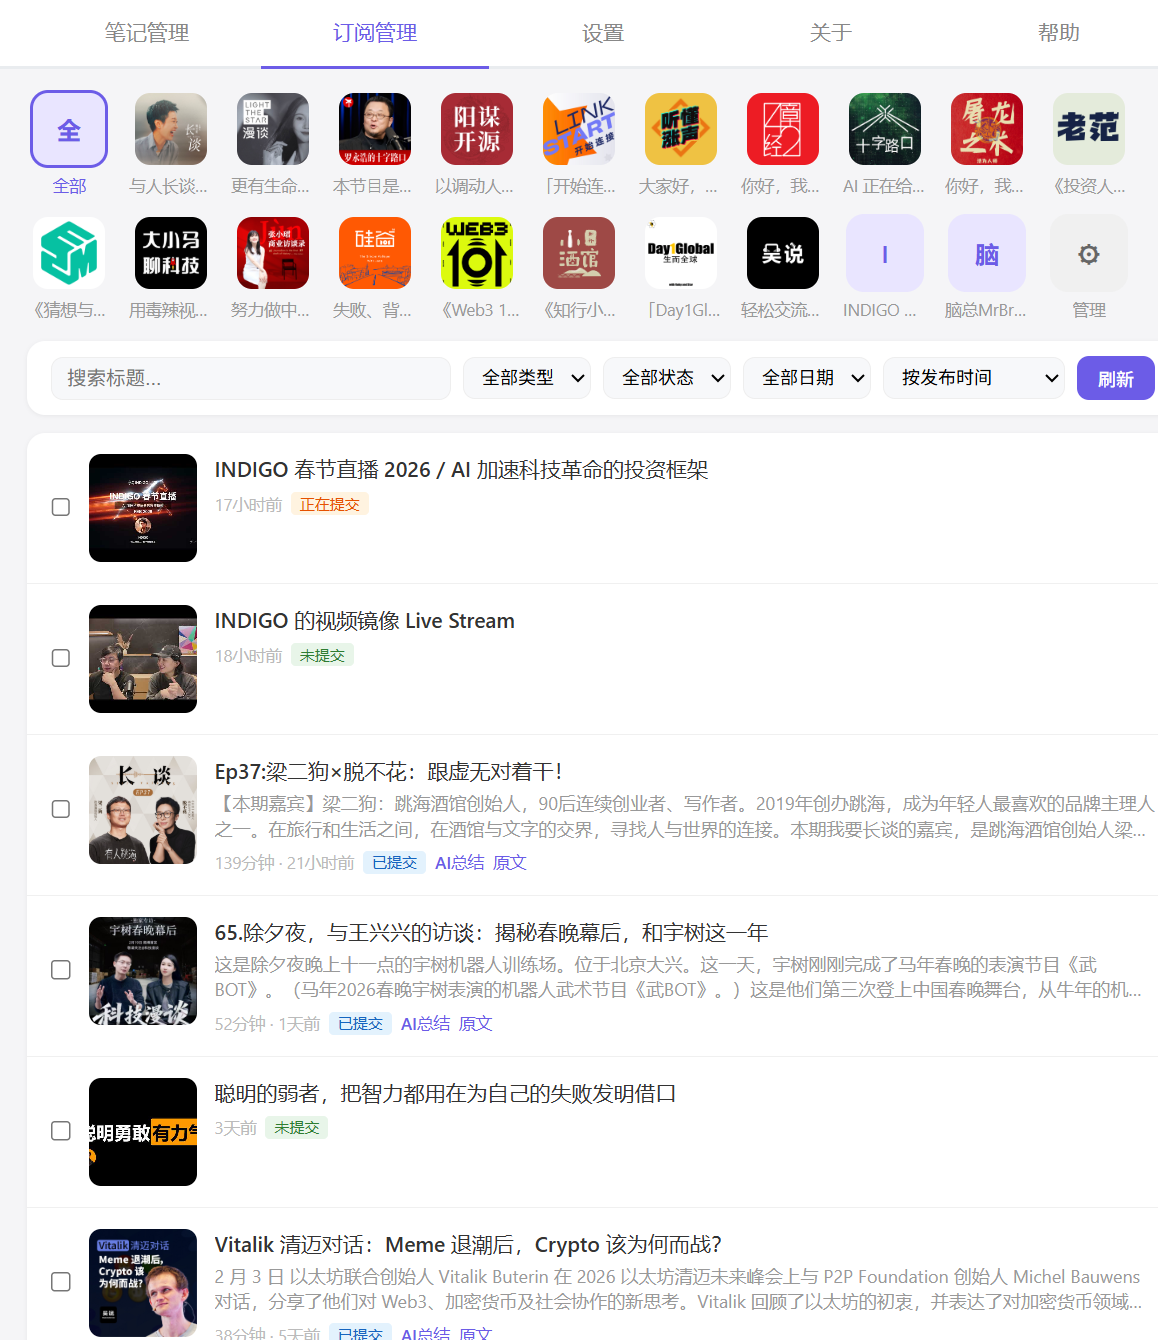Open the 设置 tab
1158x1340 pixels.
(602, 32)
